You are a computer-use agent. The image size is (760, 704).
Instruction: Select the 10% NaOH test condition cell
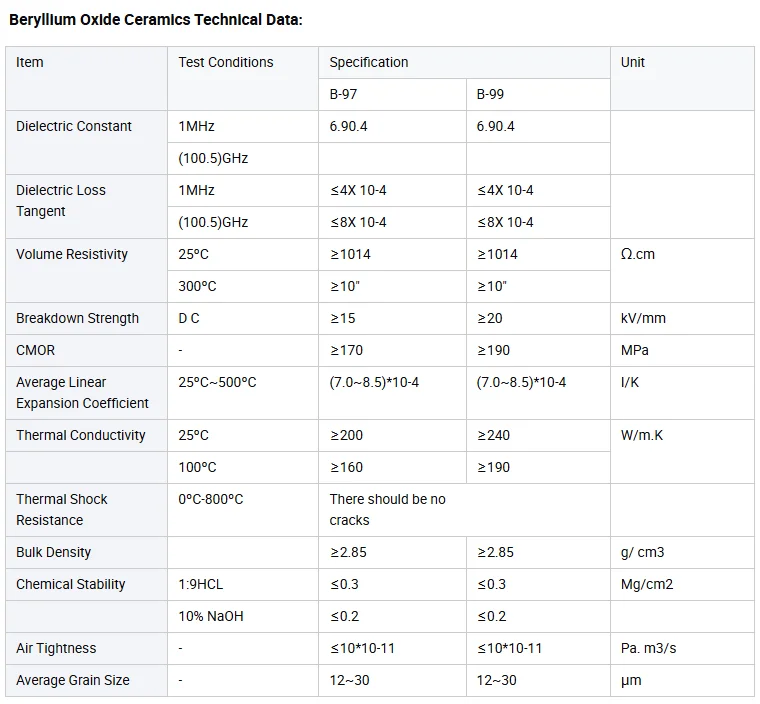point(211,616)
